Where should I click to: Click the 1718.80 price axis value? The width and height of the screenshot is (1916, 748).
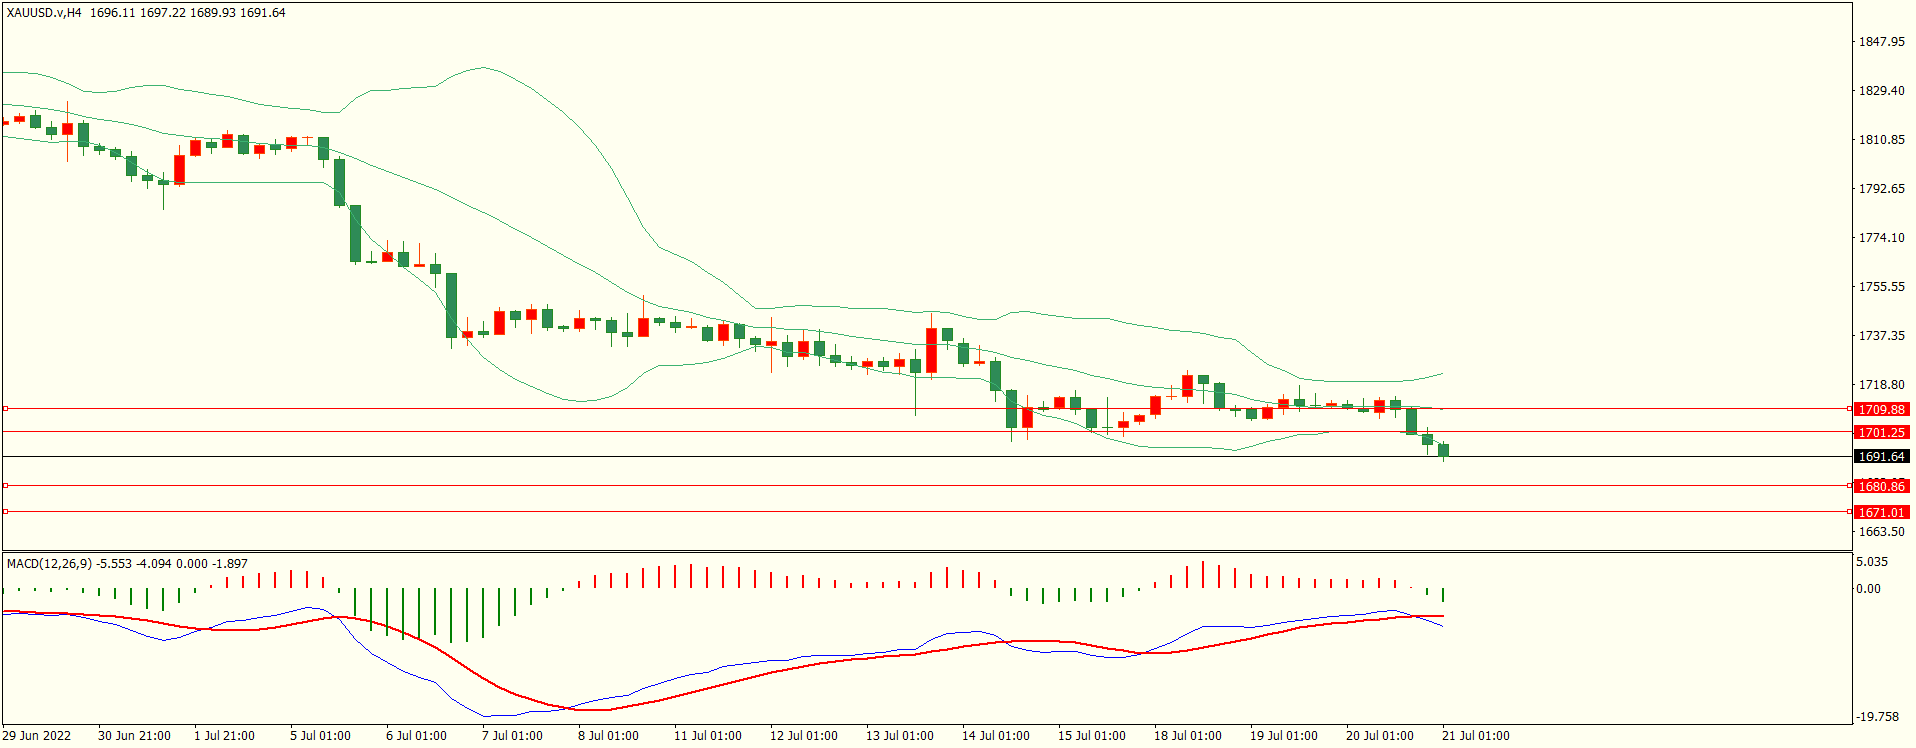(1881, 385)
